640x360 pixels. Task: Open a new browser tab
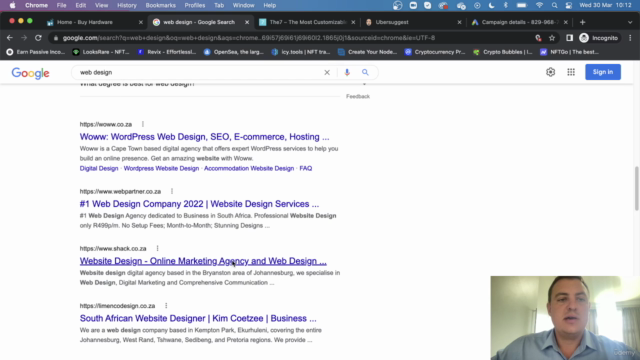point(582,22)
